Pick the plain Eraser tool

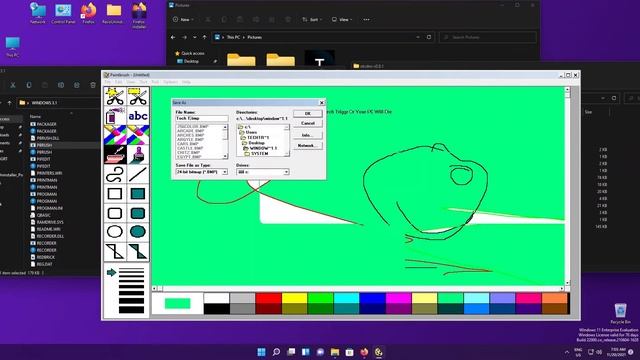[x=138, y=135]
